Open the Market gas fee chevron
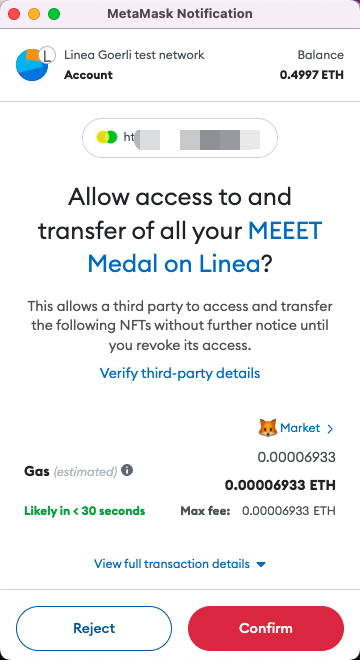Viewport: 360px width, 660px height. 330,429
